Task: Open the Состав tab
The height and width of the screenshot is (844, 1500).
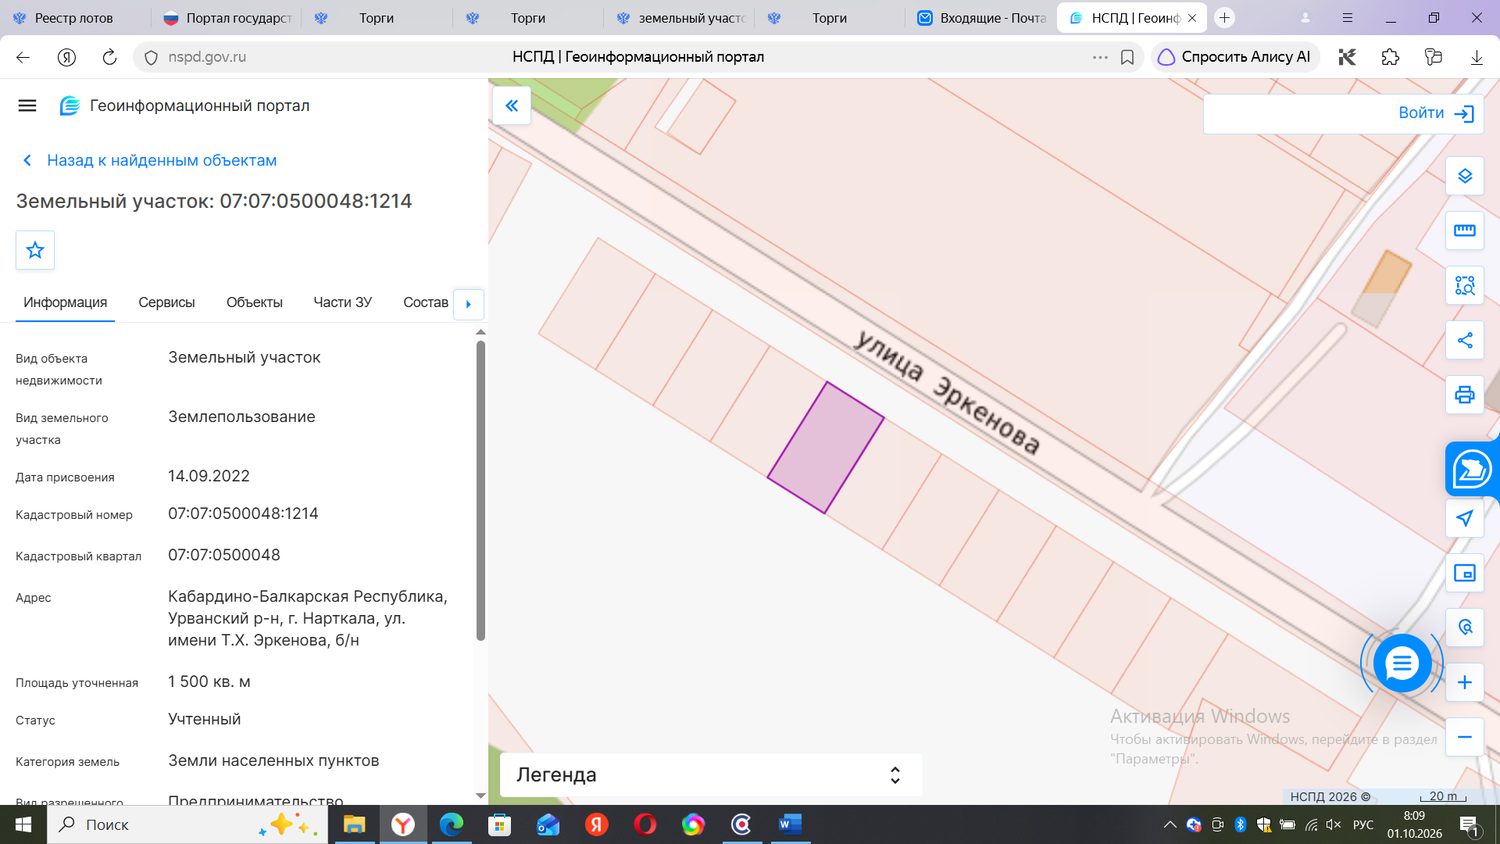Action: [x=425, y=302]
